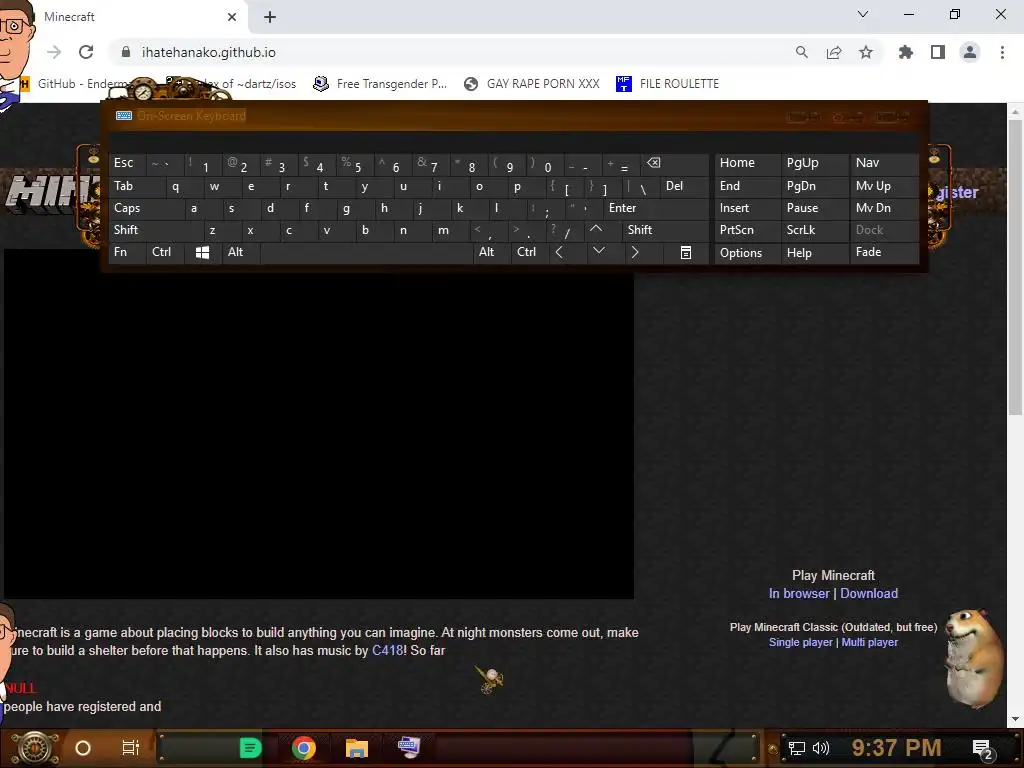Click the right arrow key on keyboard
The height and width of the screenshot is (768, 1024).
(x=635, y=252)
